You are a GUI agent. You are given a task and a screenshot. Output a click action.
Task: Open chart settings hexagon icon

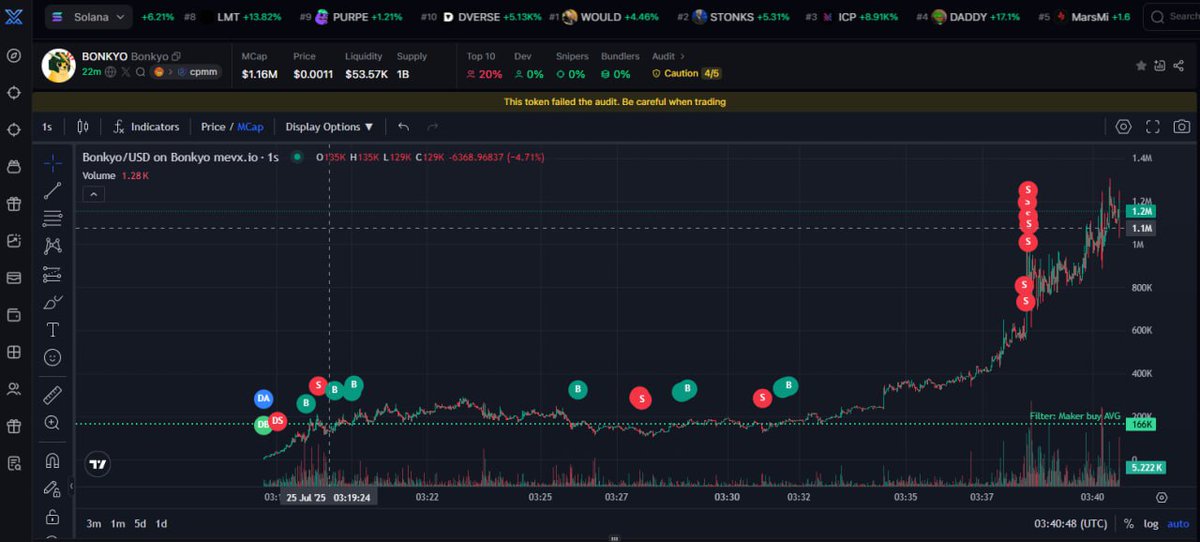pyautogui.click(x=1123, y=127)
